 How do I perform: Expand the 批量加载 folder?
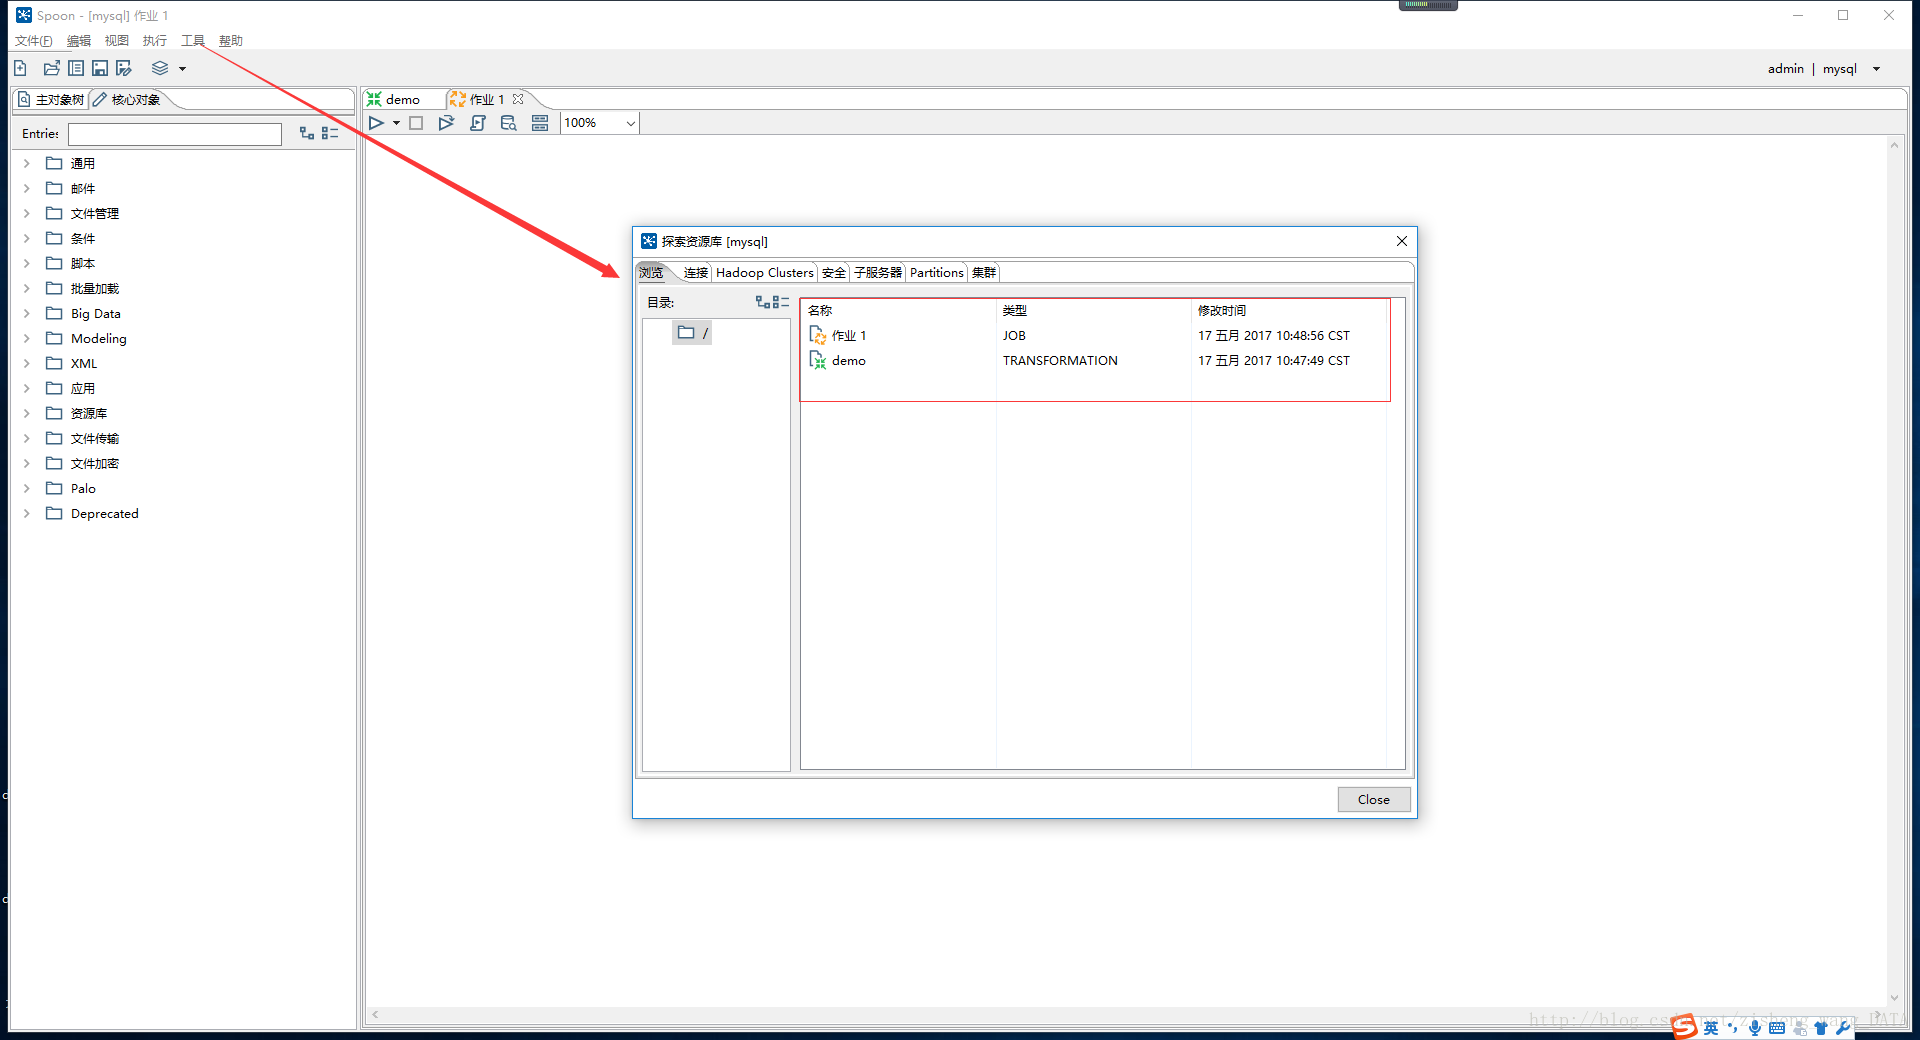click(x=27, y=288)
